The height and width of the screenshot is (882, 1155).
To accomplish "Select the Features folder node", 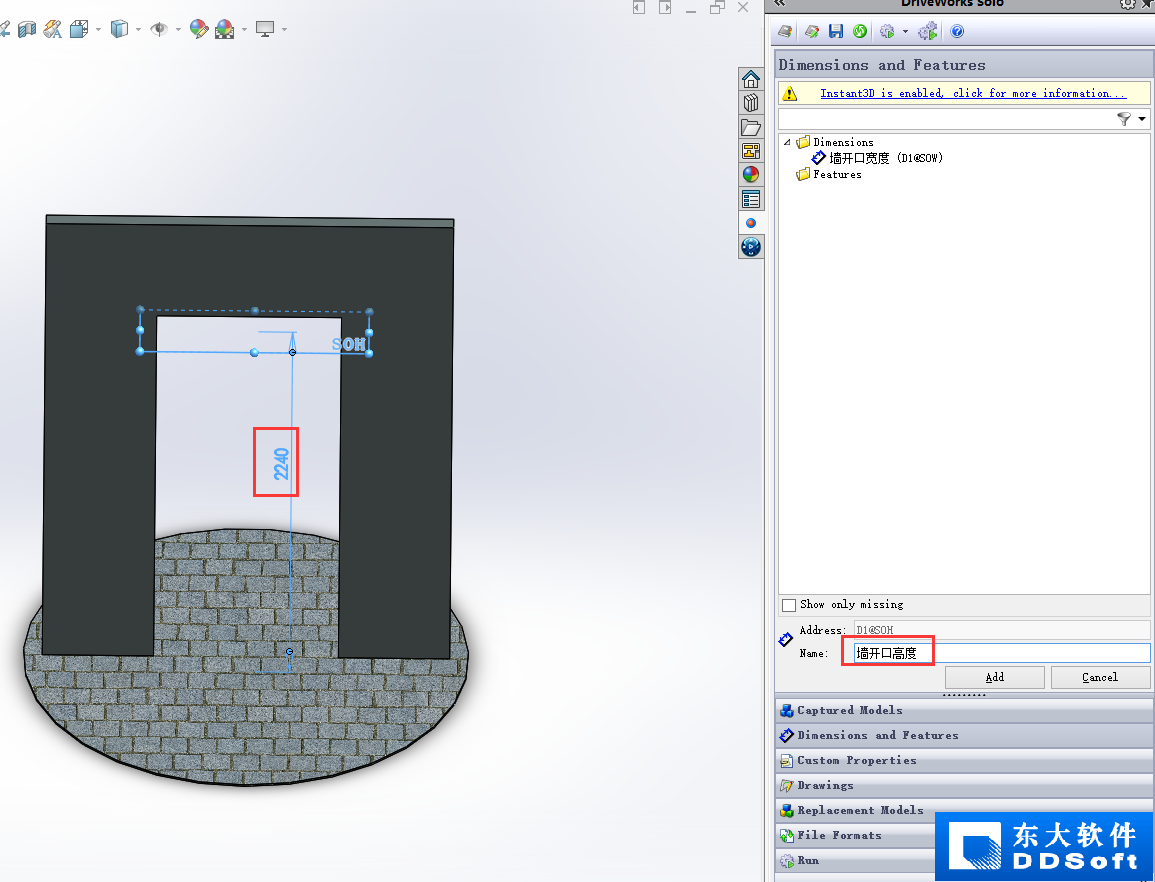I will click(837, 175).
